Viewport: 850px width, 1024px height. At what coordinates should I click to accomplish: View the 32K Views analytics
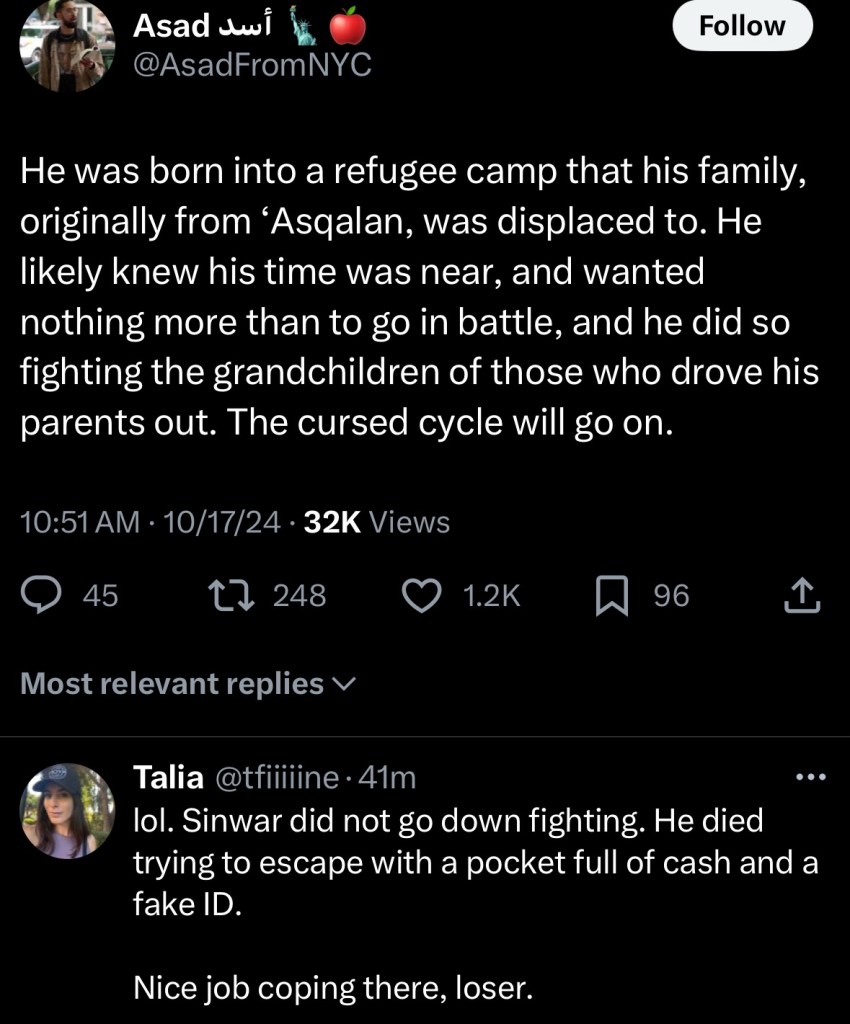(x=376, y=522)
